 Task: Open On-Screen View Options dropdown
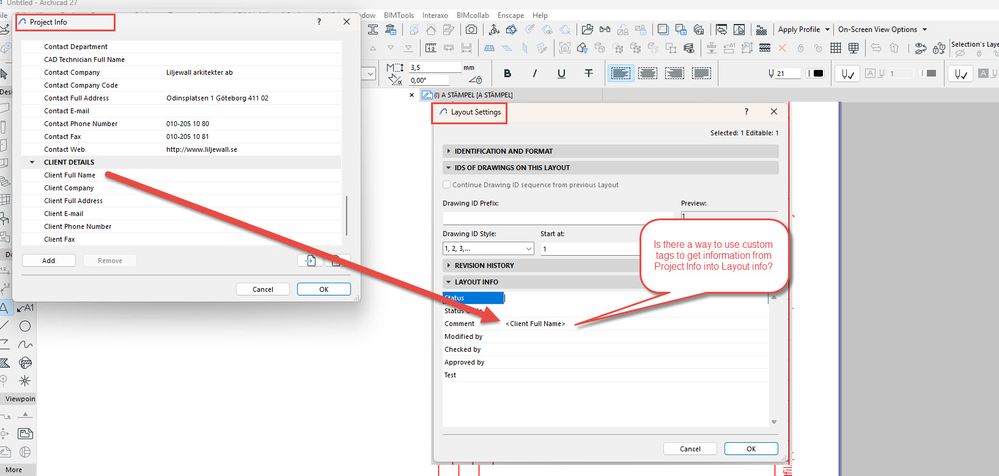(882, 29)
